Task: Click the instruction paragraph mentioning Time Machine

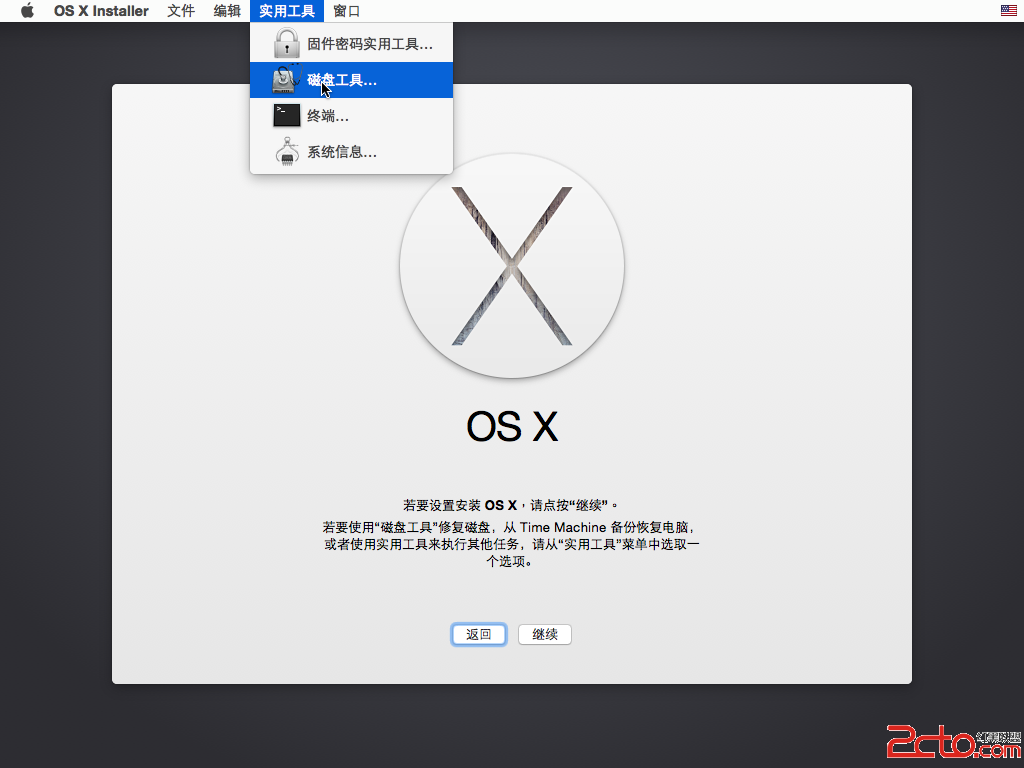Action: [512, 544]
